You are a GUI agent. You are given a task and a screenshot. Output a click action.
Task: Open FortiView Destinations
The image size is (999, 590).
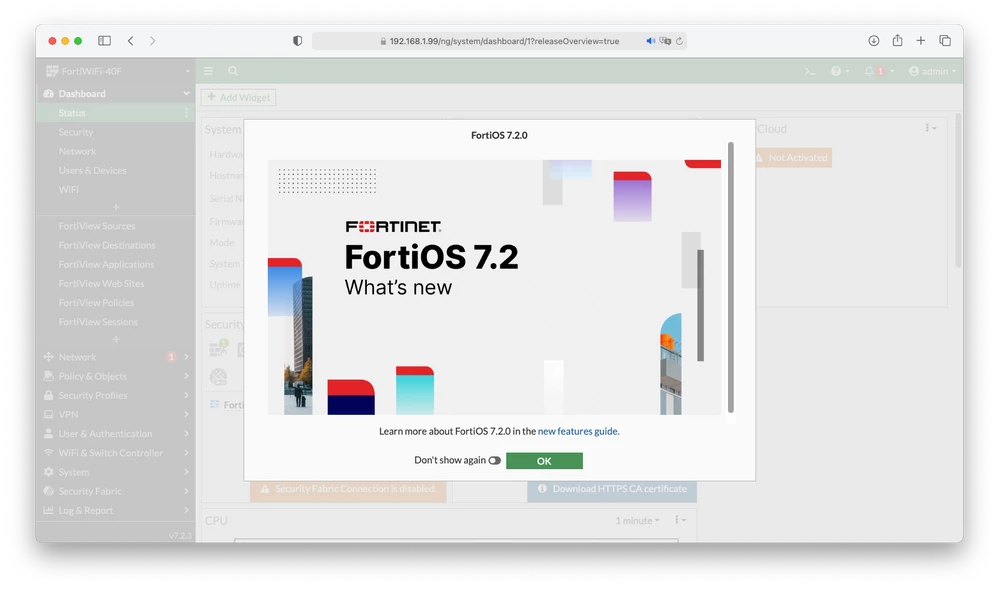[x=107, y=245]
